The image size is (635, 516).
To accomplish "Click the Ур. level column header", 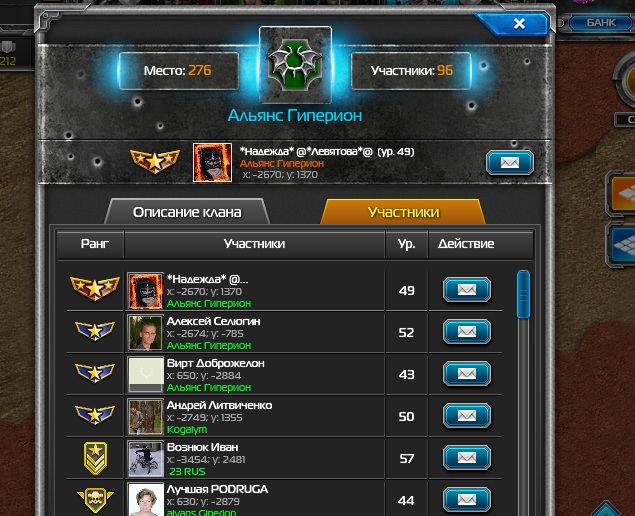I will pyautogui.click(x=407, y=244).
